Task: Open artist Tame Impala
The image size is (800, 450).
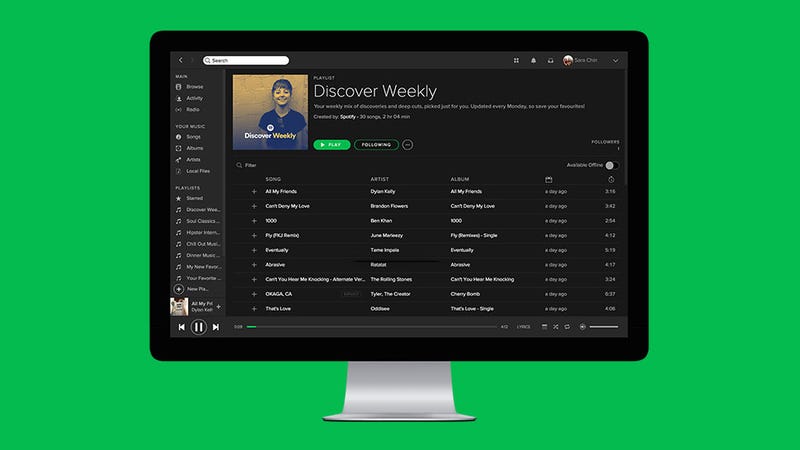Action: (x=385, y=251)
